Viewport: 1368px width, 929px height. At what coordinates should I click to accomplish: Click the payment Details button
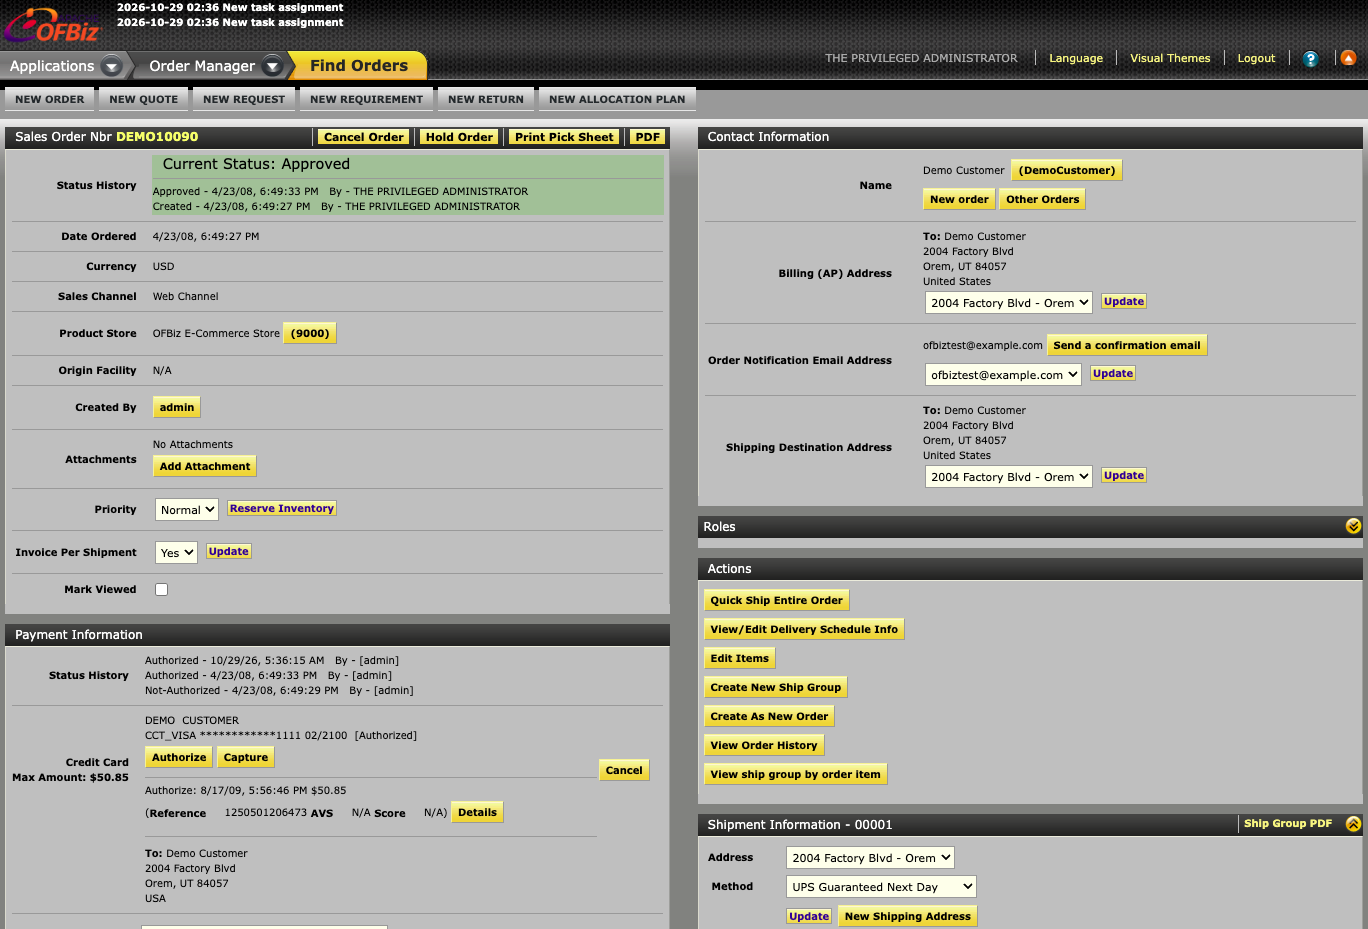pos(477,812)
